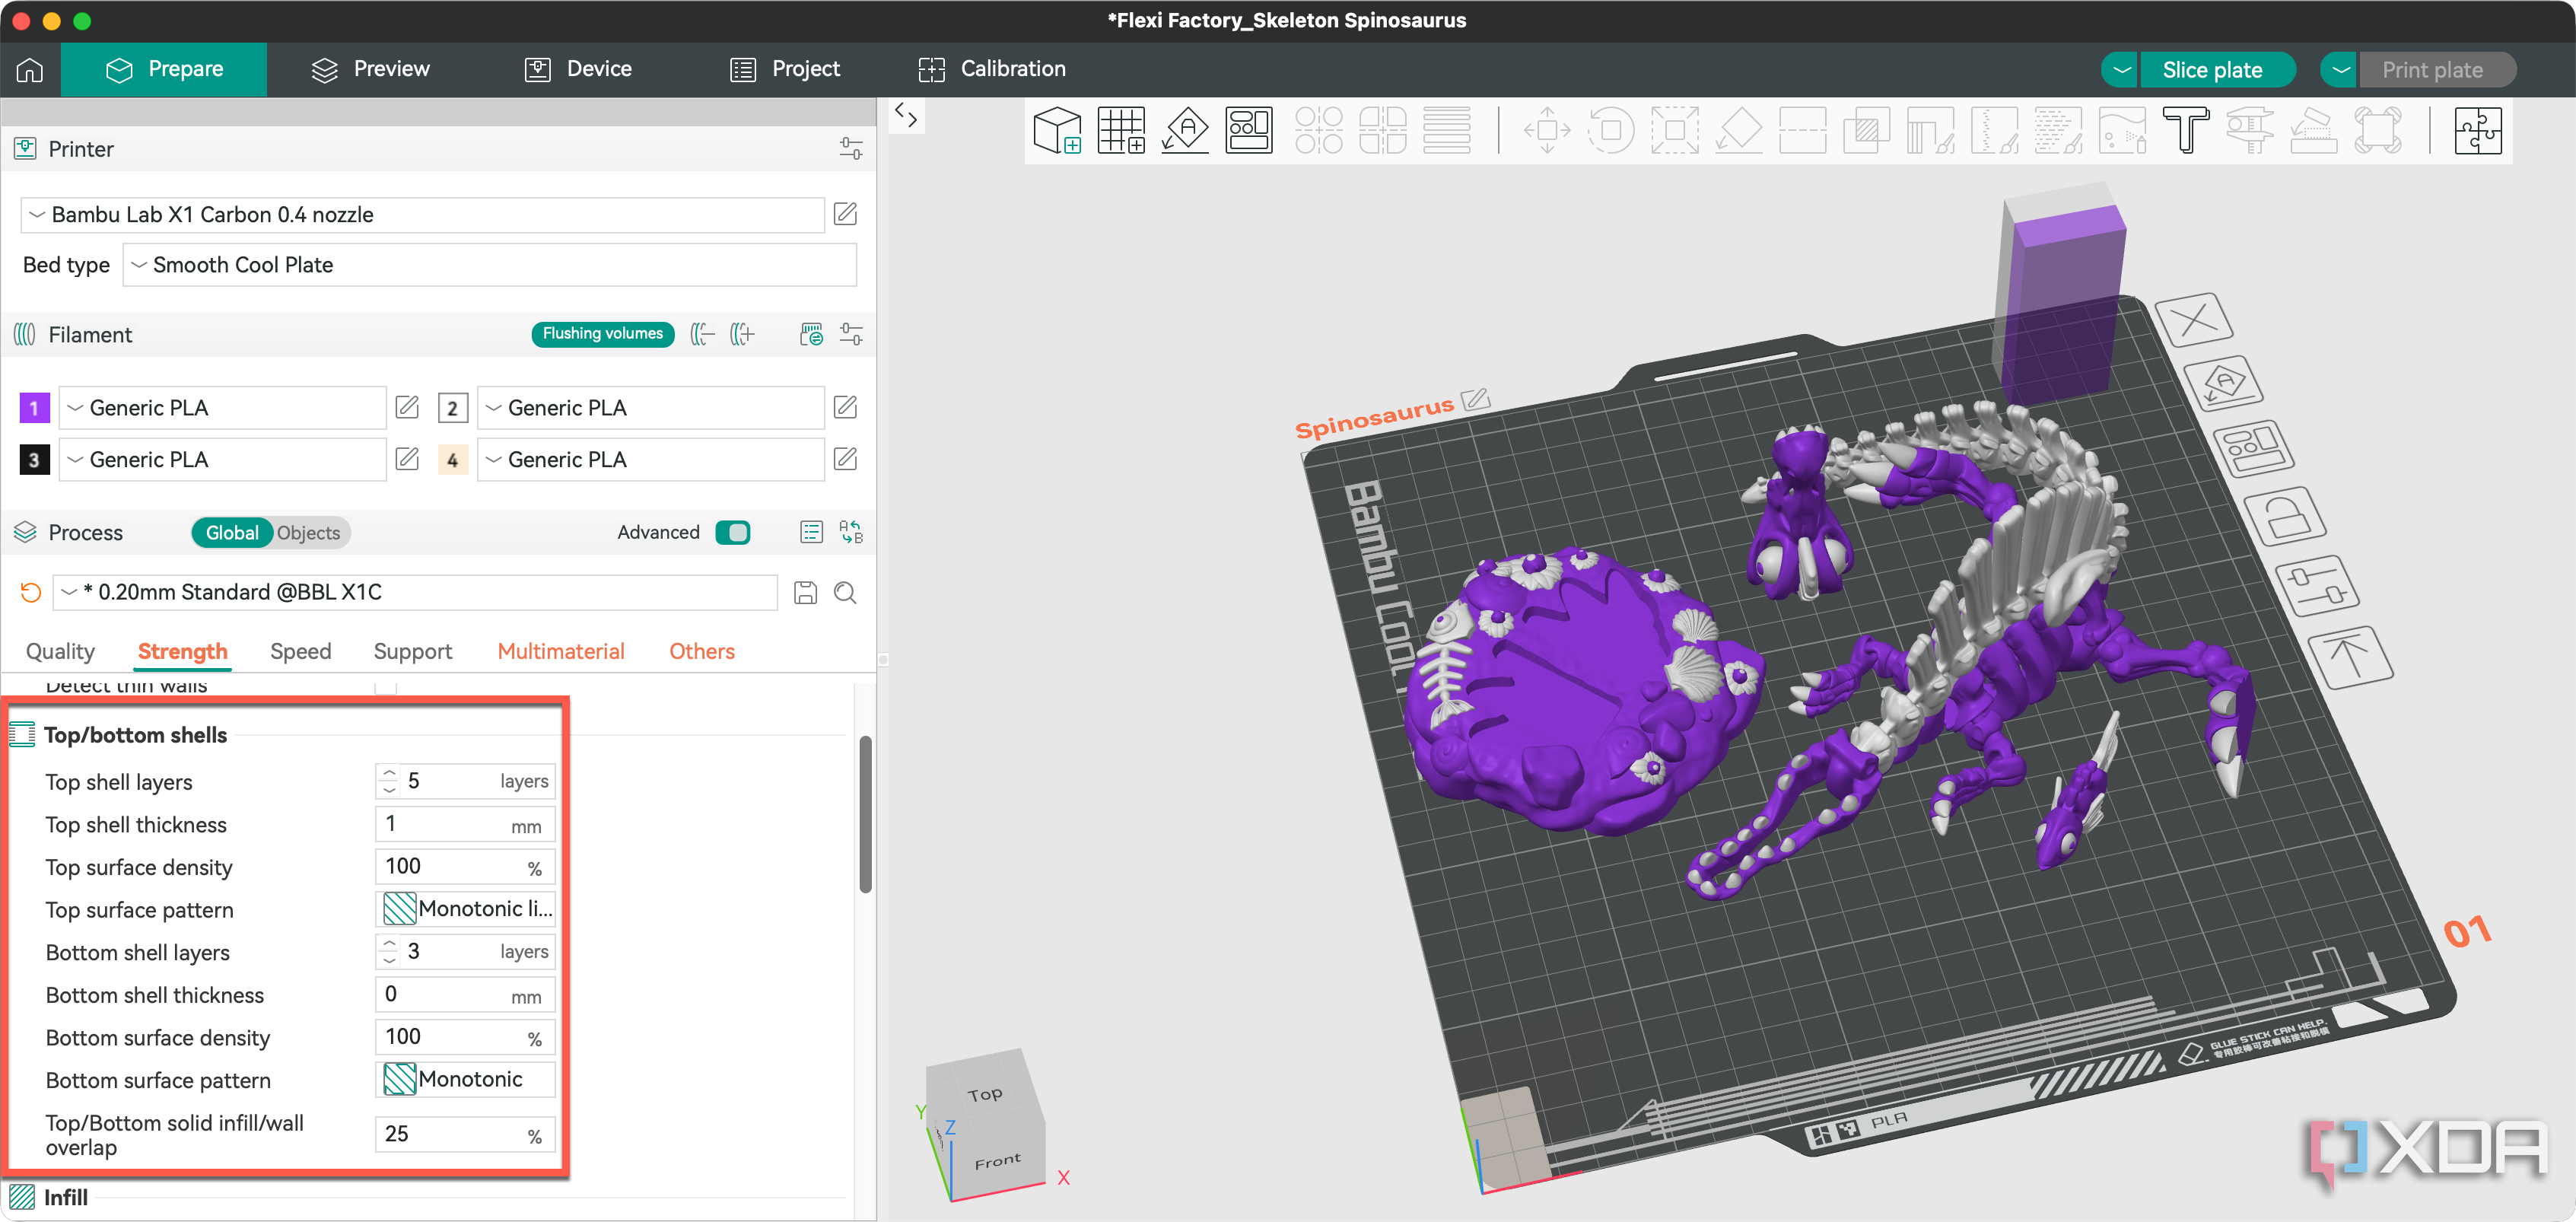Select the Text shape tool
Viewport: 2576px width, 1222px height.
(2186, 131)
